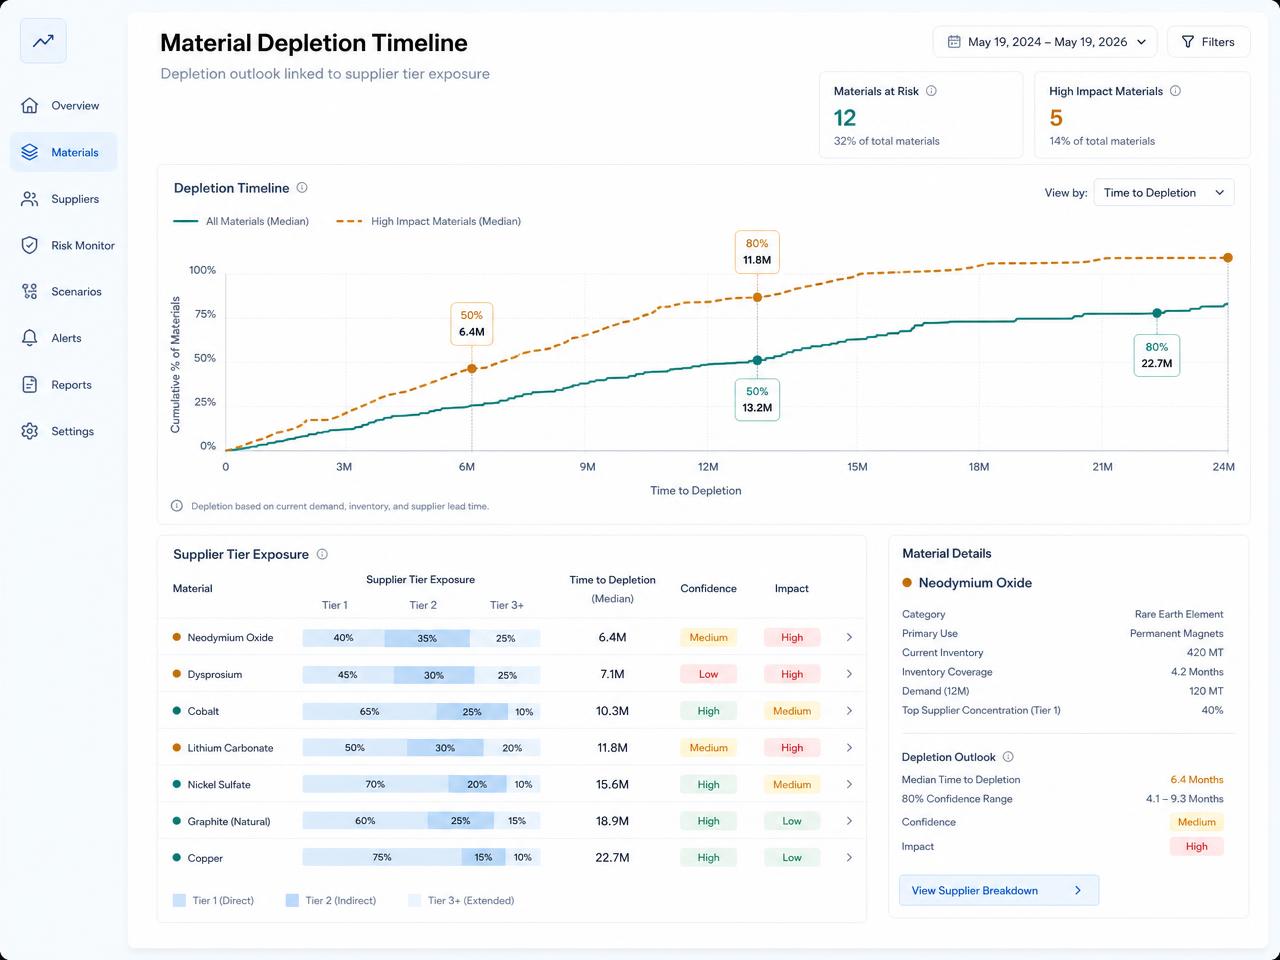The image size is (1280, 960).
Task: Open the date range picker dropdown
Action: (x=1045, y=42)
